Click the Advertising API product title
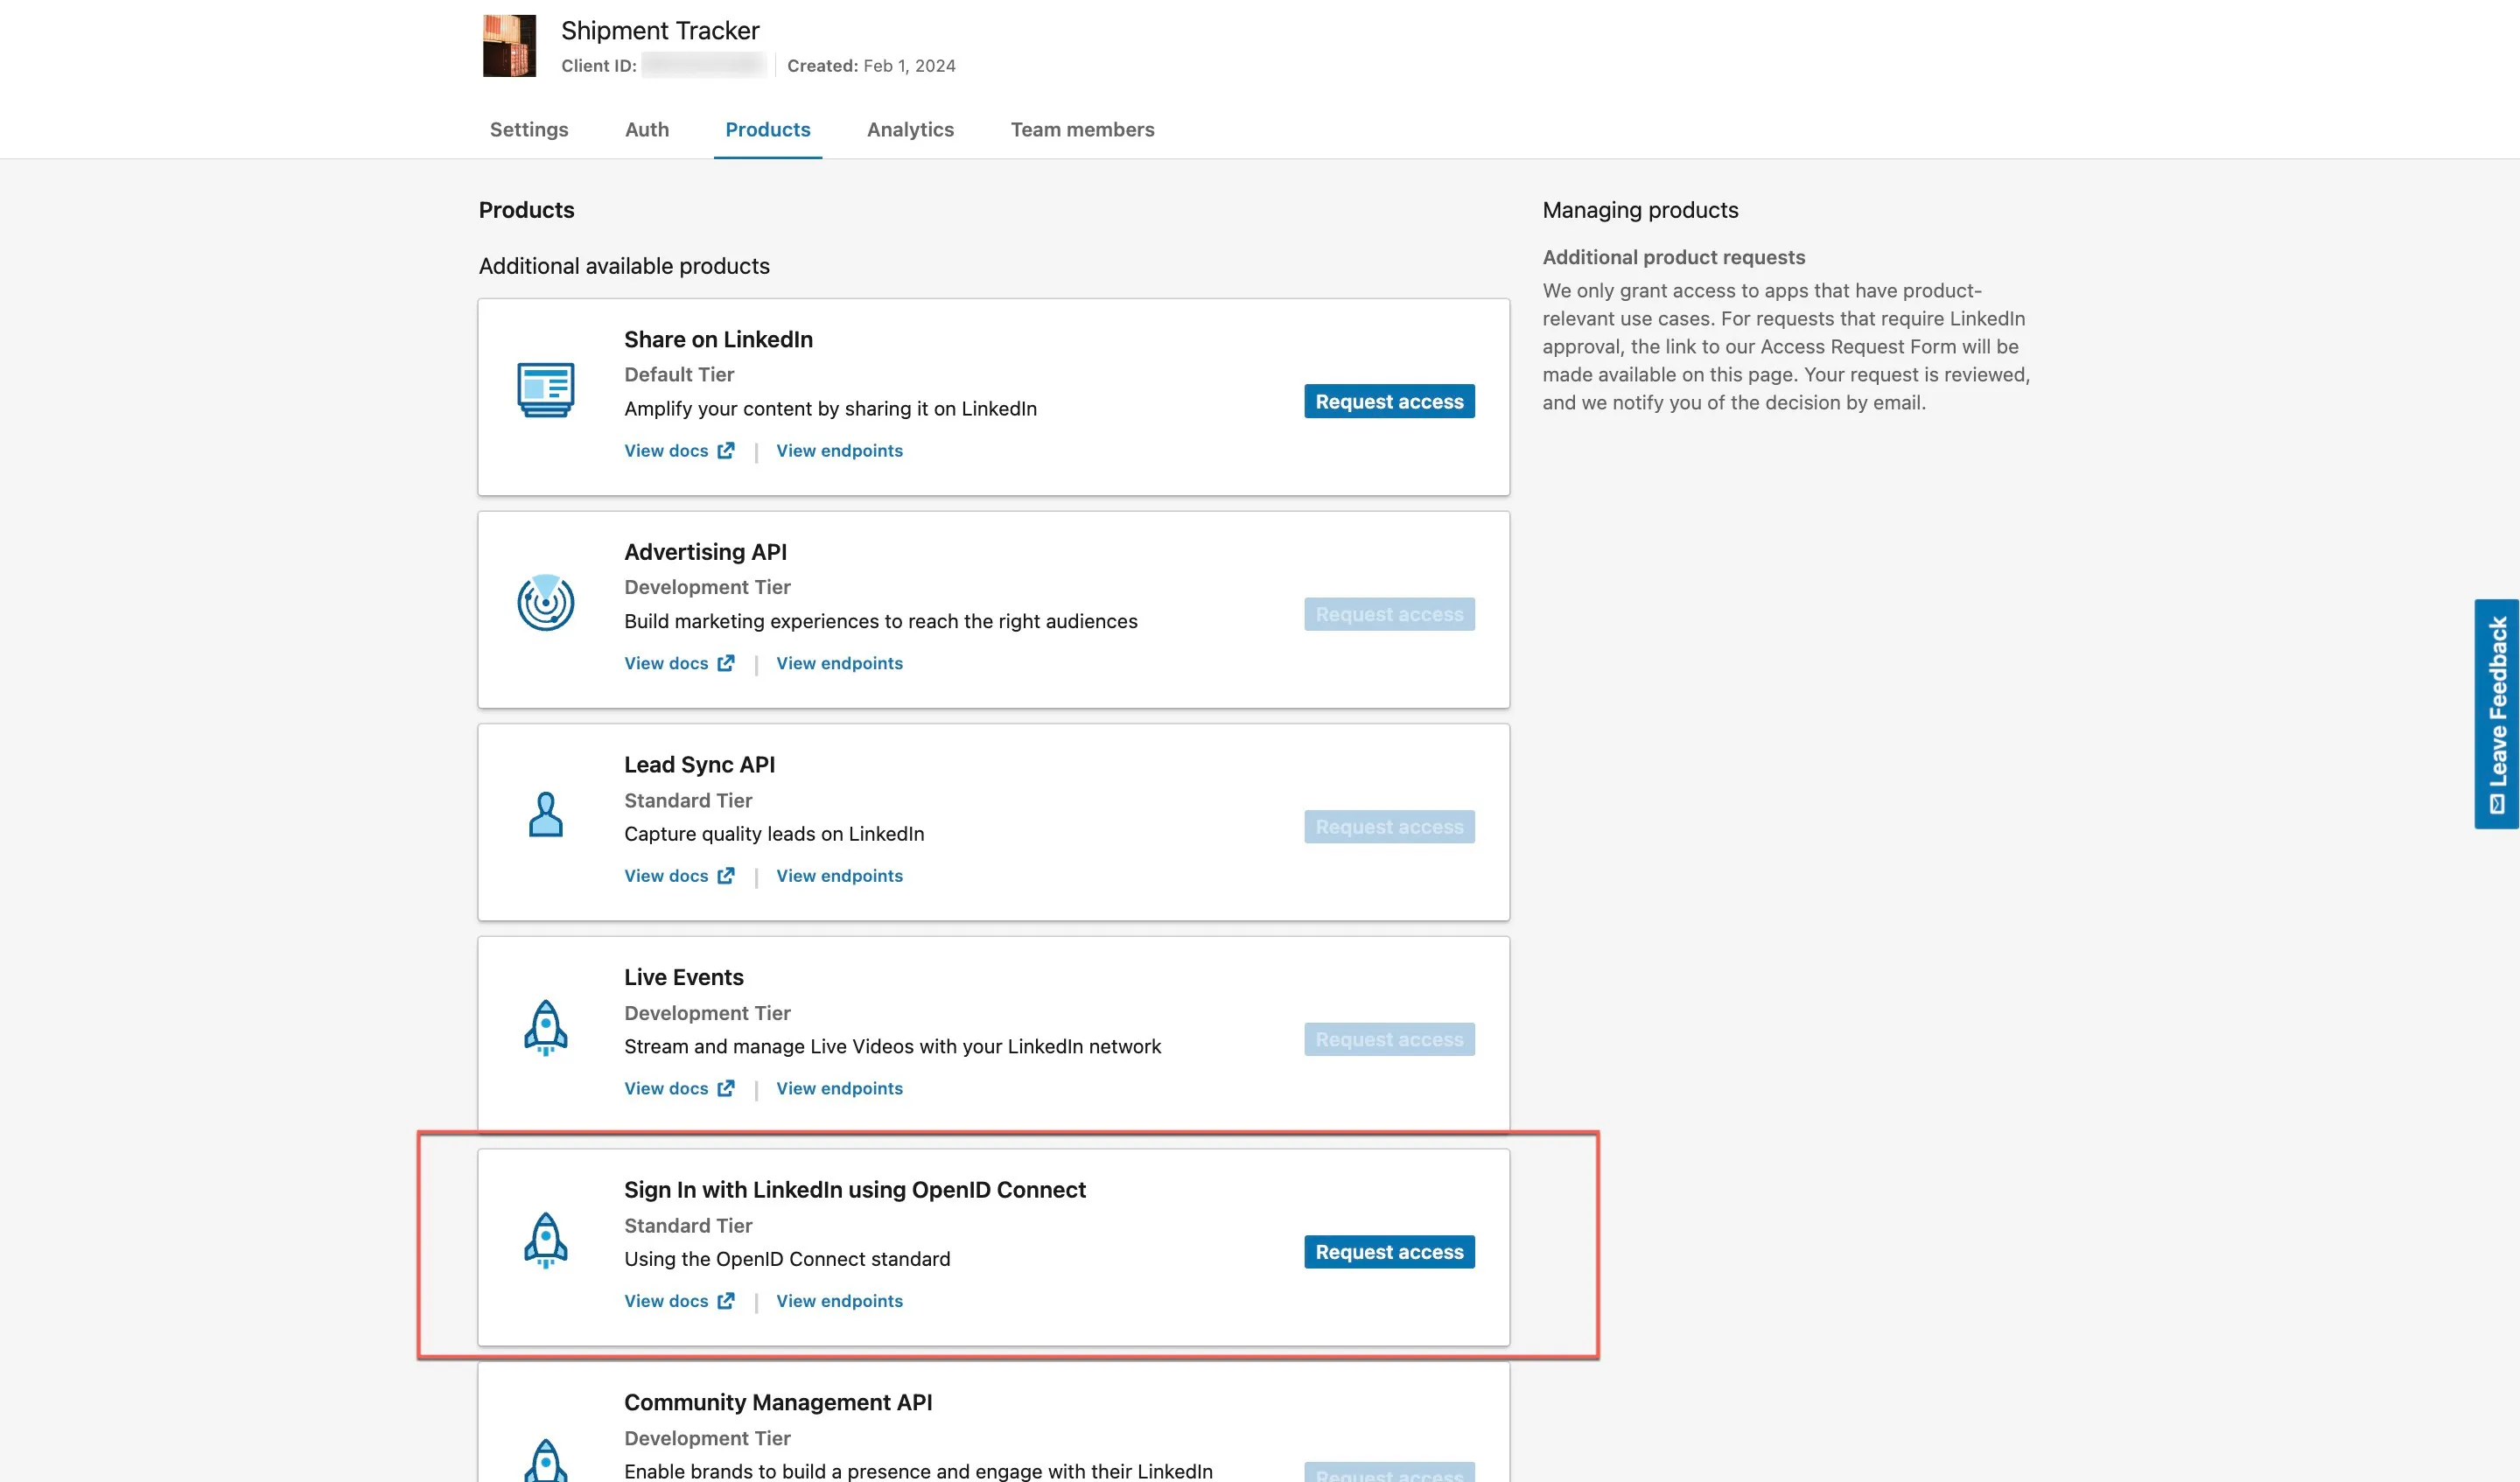Viewport: 2520px width, 1482px height. (x=705, y=552)
